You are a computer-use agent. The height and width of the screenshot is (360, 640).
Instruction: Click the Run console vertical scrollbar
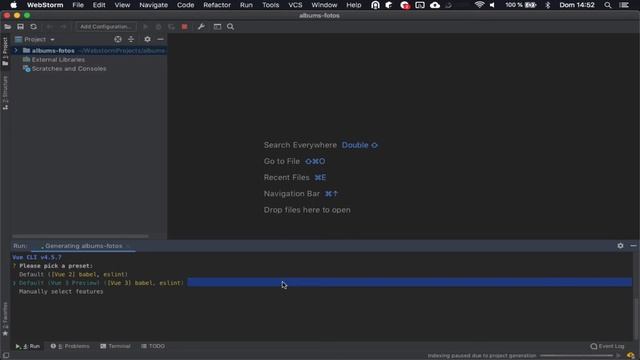tap(636, 319)
